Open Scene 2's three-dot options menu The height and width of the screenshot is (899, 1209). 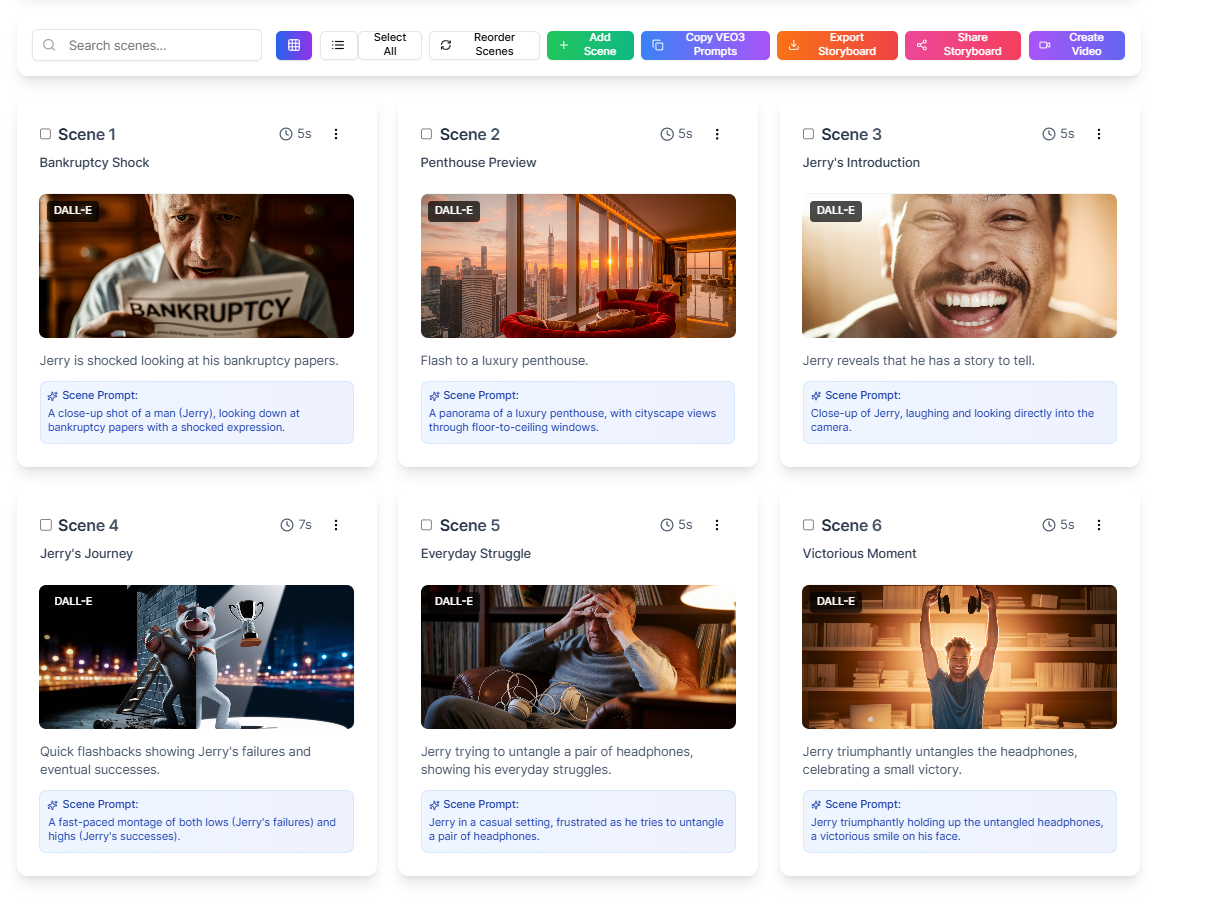coord(717,133)
